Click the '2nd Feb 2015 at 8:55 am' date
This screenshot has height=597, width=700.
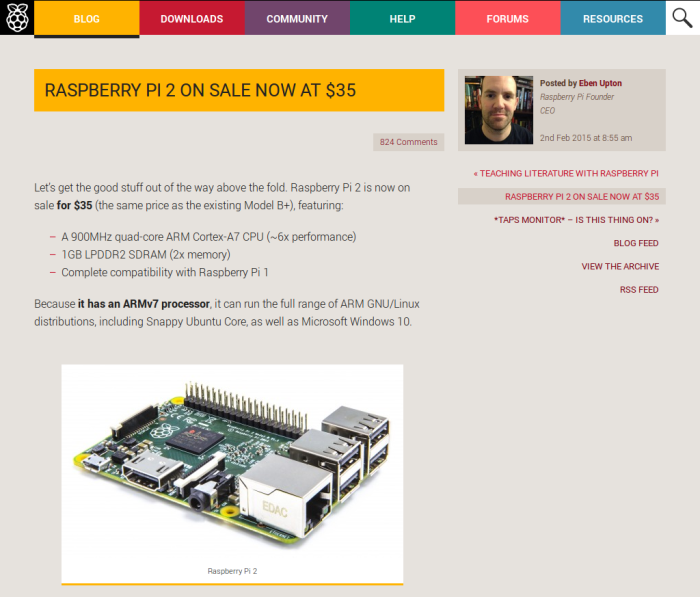click(586, 138)
